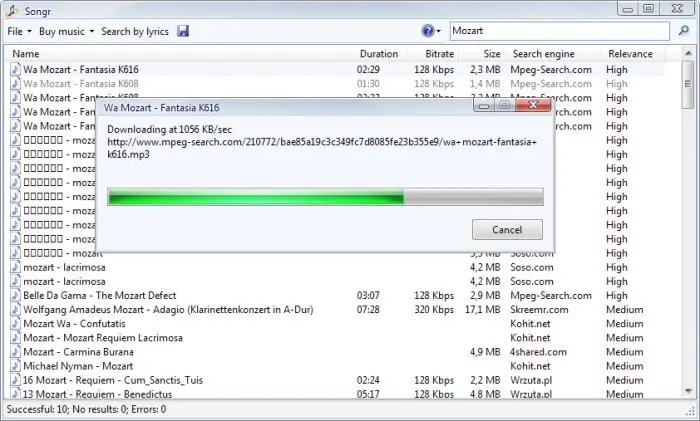Click music note icon of Michael Nyman row
Screen dimensions: 700x421
[16, 366]
